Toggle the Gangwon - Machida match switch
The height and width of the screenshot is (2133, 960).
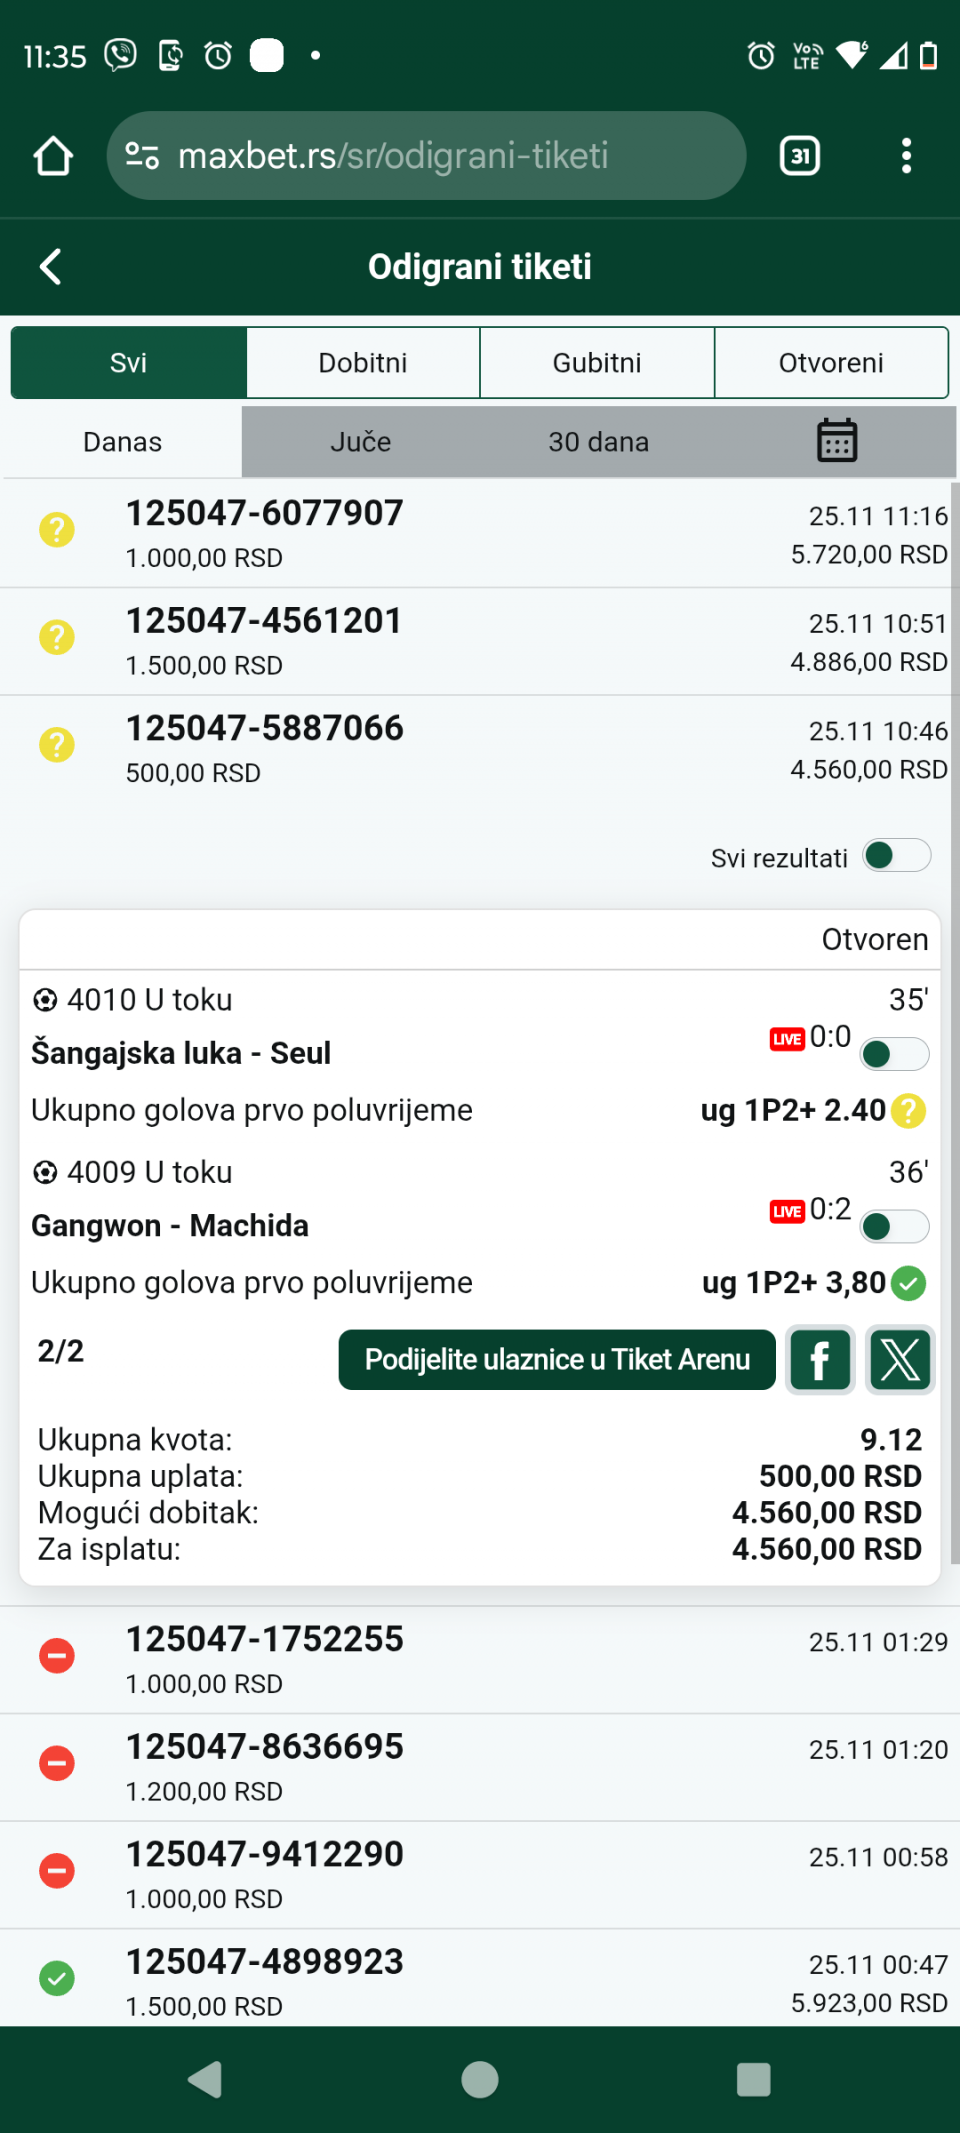click(894, 1227)
